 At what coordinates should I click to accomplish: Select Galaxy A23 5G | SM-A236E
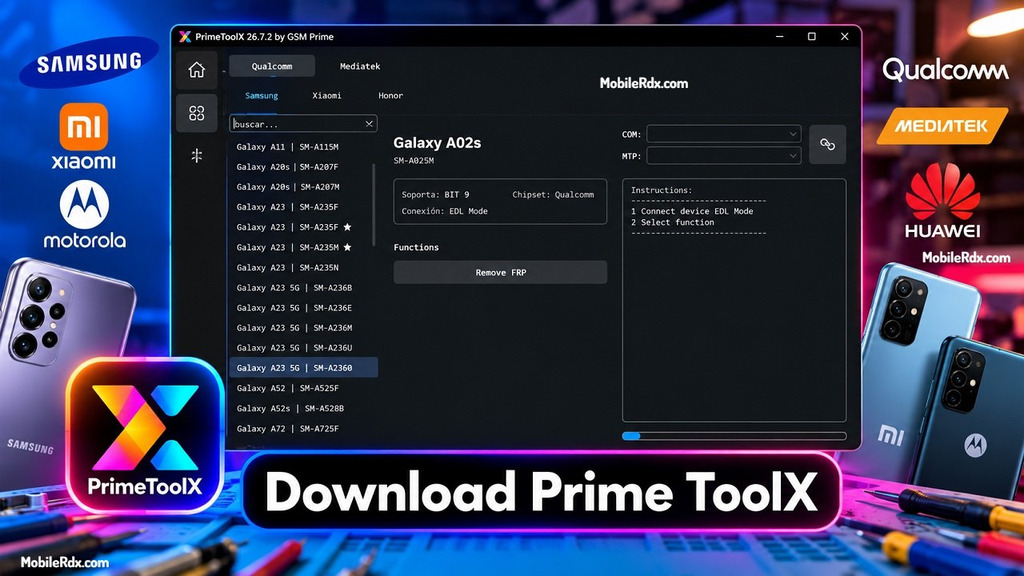[x=294, y=308]
